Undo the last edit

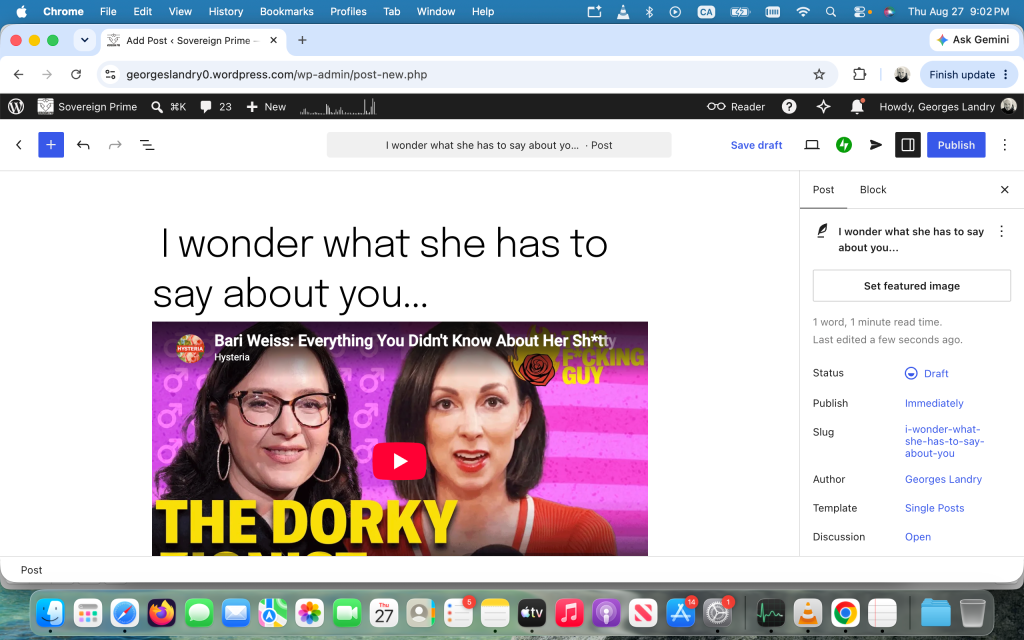tap(83, 145)
